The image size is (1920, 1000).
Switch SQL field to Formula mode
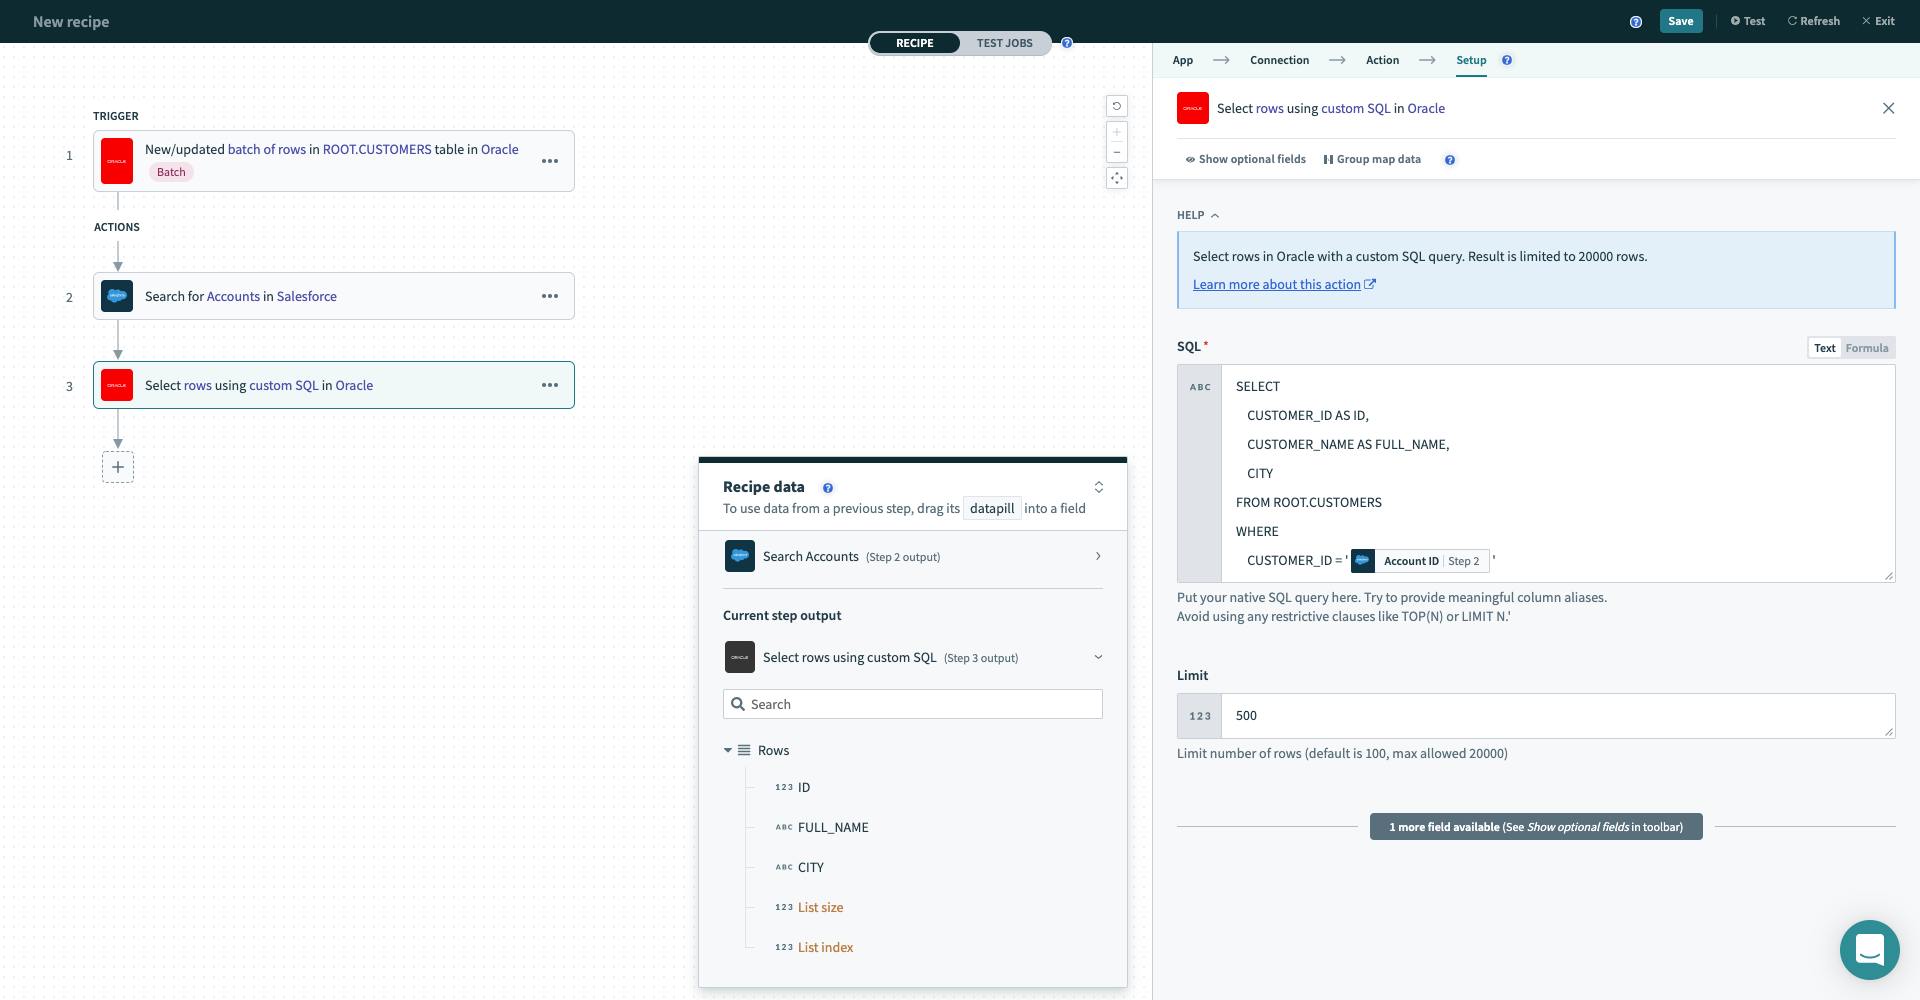tap(1866, 348)
